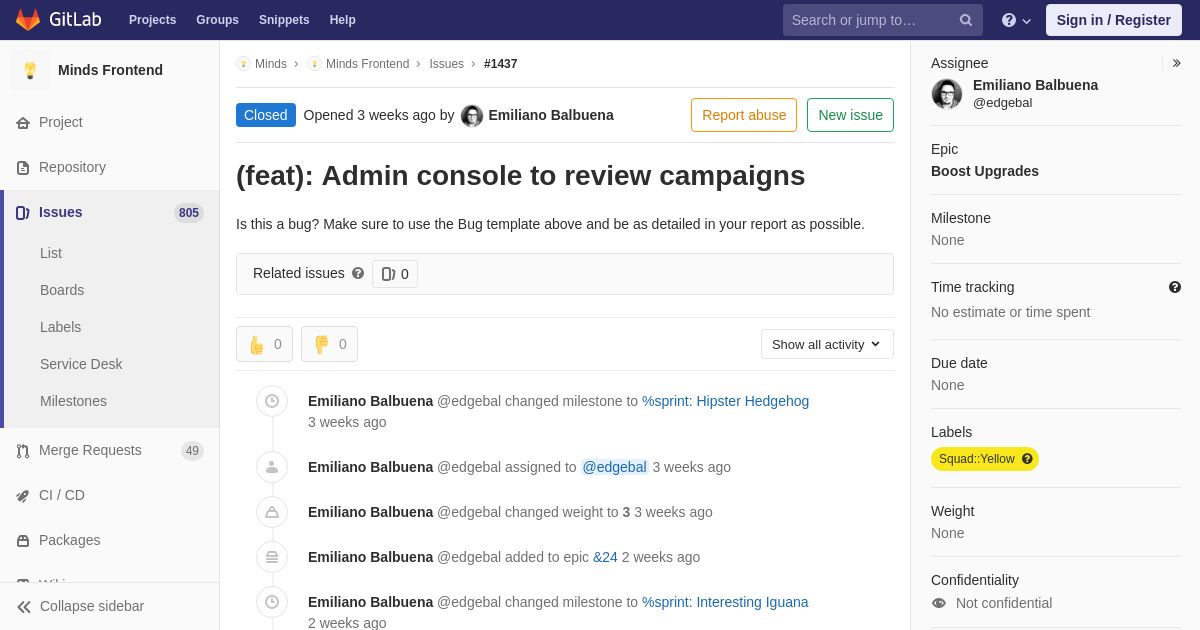Screen dimensions: 1200x630
Task: Open the Merge Requests sidebar icon
Action: click(x=23, y=451)
